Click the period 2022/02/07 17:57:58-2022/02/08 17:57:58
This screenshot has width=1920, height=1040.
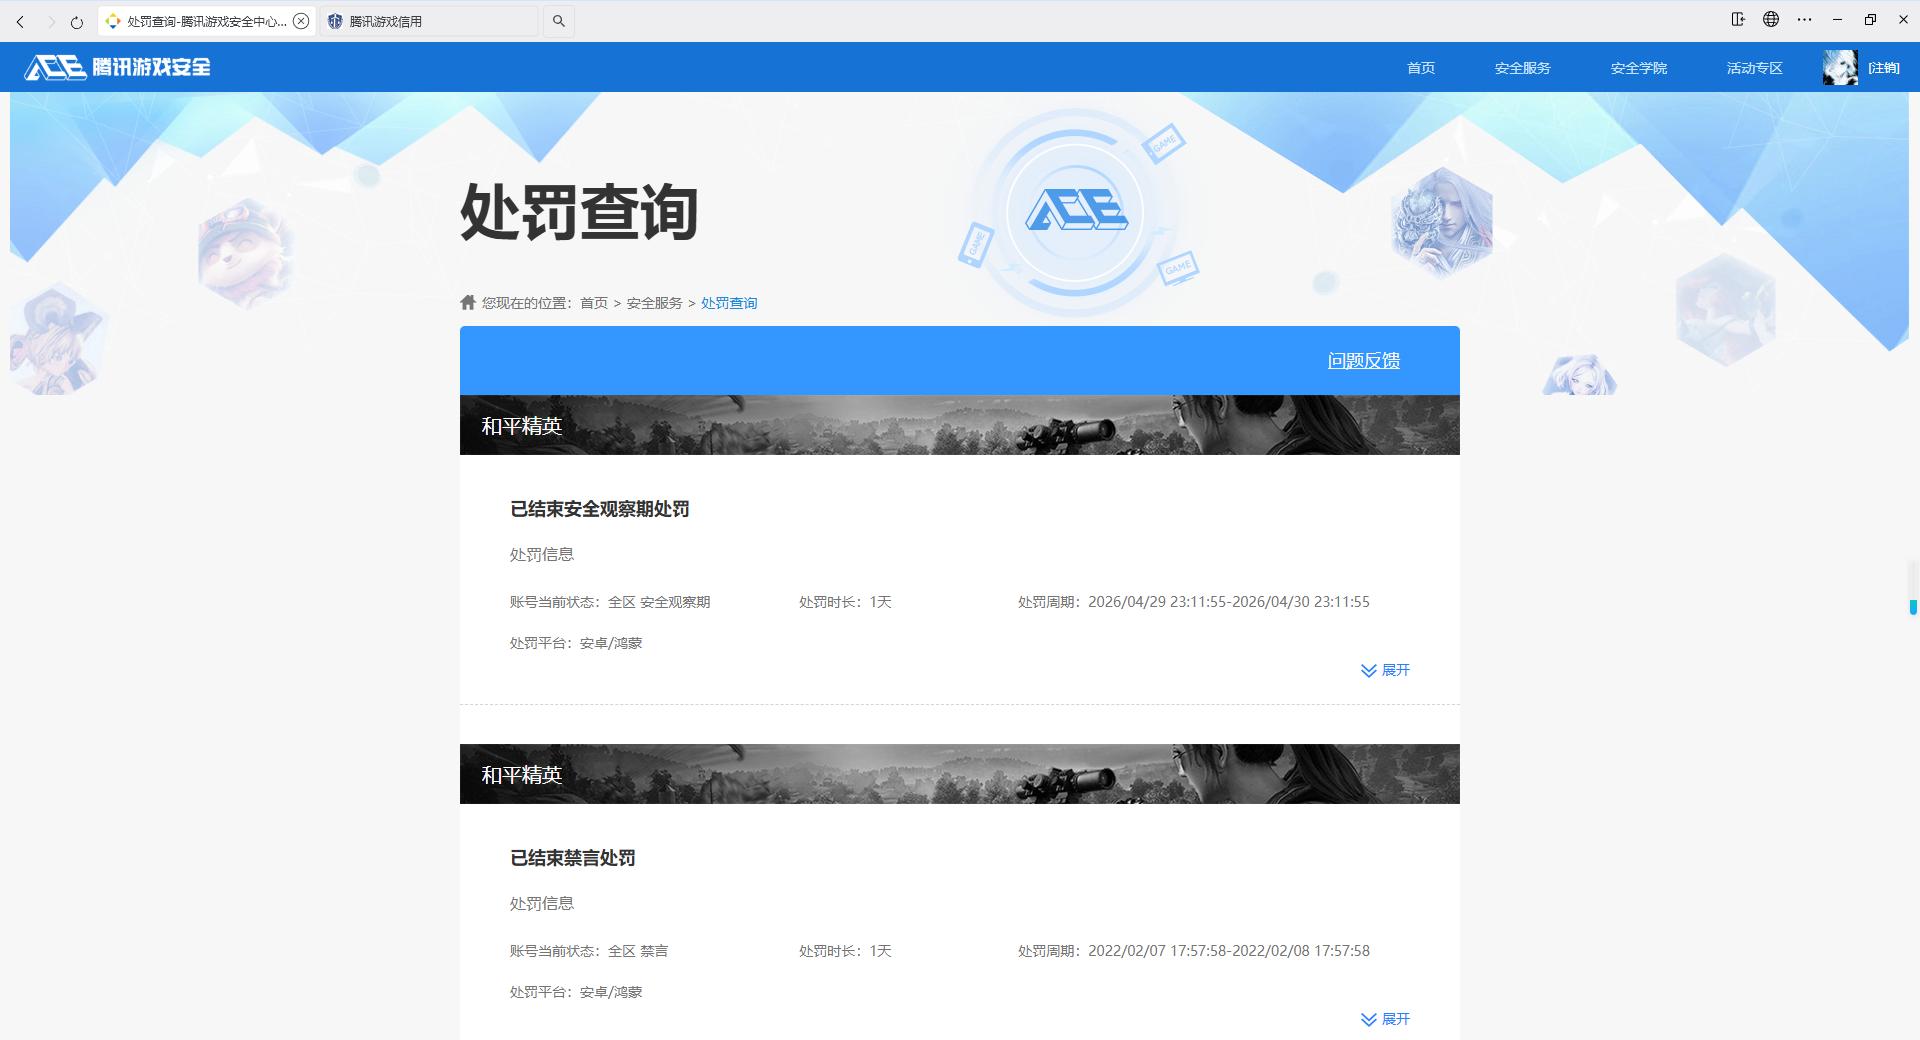1229,951
